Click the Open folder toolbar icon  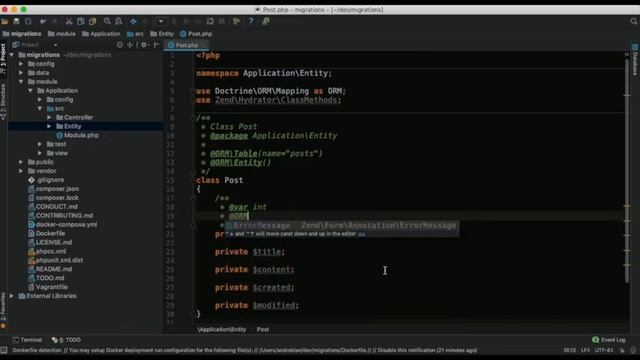pyautogui.click(x=4, y=21)
